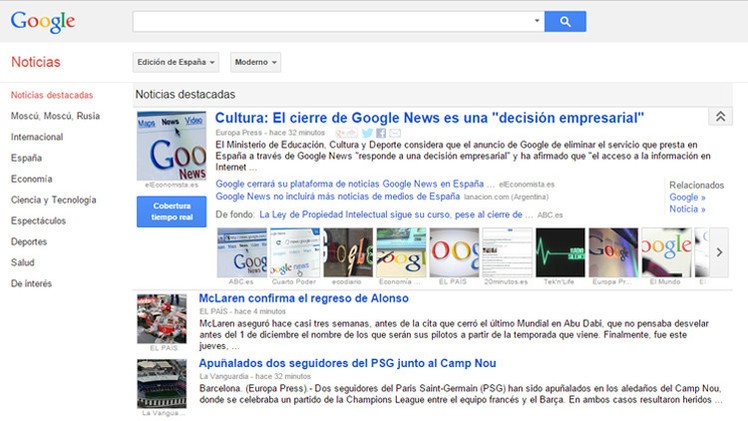Click 'EL PAÍS - hace 4 minutos' source text
Screen dimensions: 748x421
coord(242,311)
